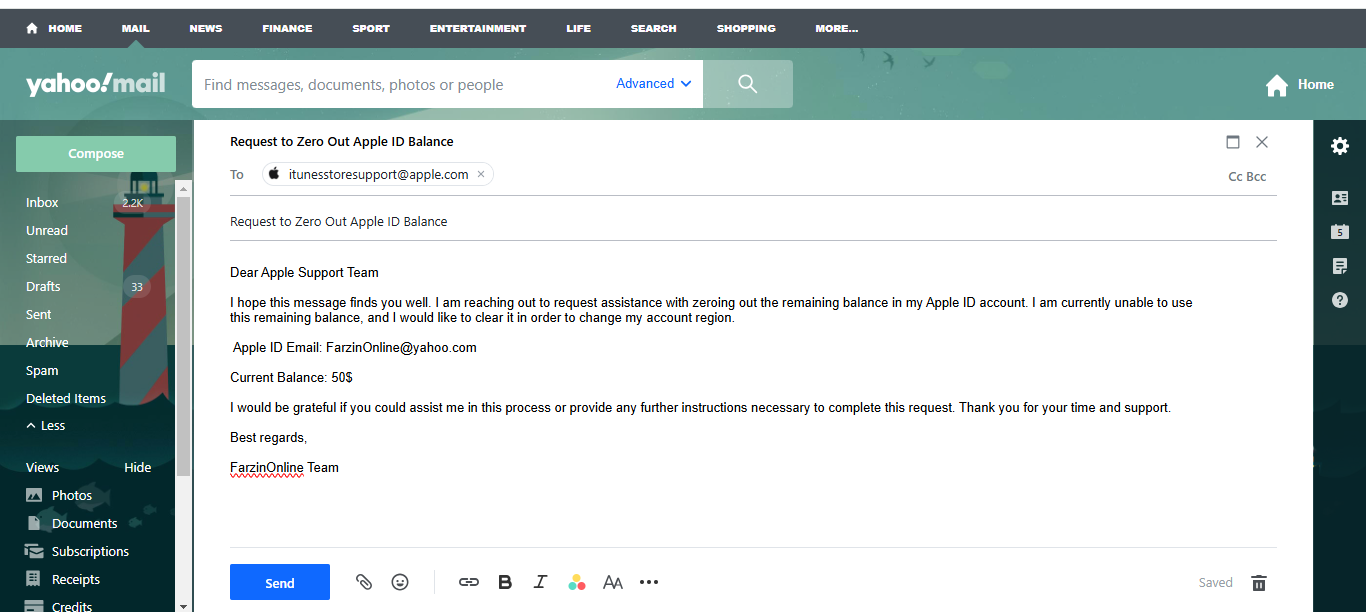
Task: Click the "Dear Apple Support Team" greeting
Action: (x=304, y=272)
